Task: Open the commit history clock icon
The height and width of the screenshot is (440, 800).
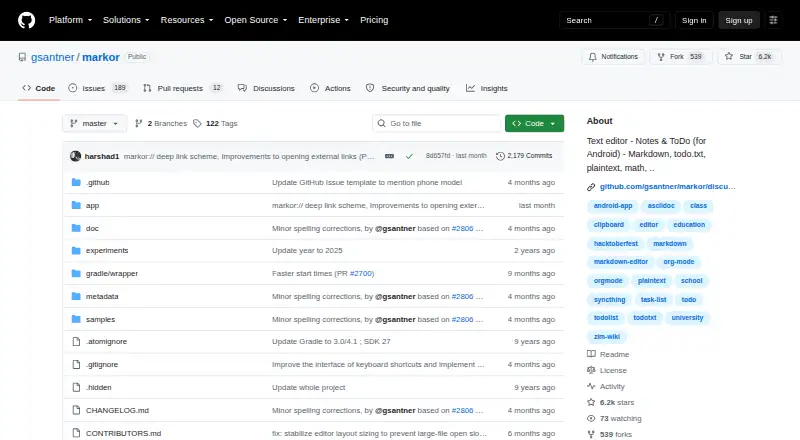Action: tap(500, 156)
